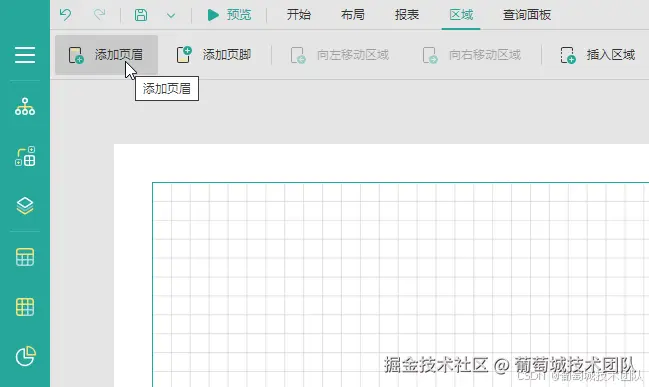This screenshot has width=649, height=387.
Task: Click the redo arrow icon
Action: 99,15
